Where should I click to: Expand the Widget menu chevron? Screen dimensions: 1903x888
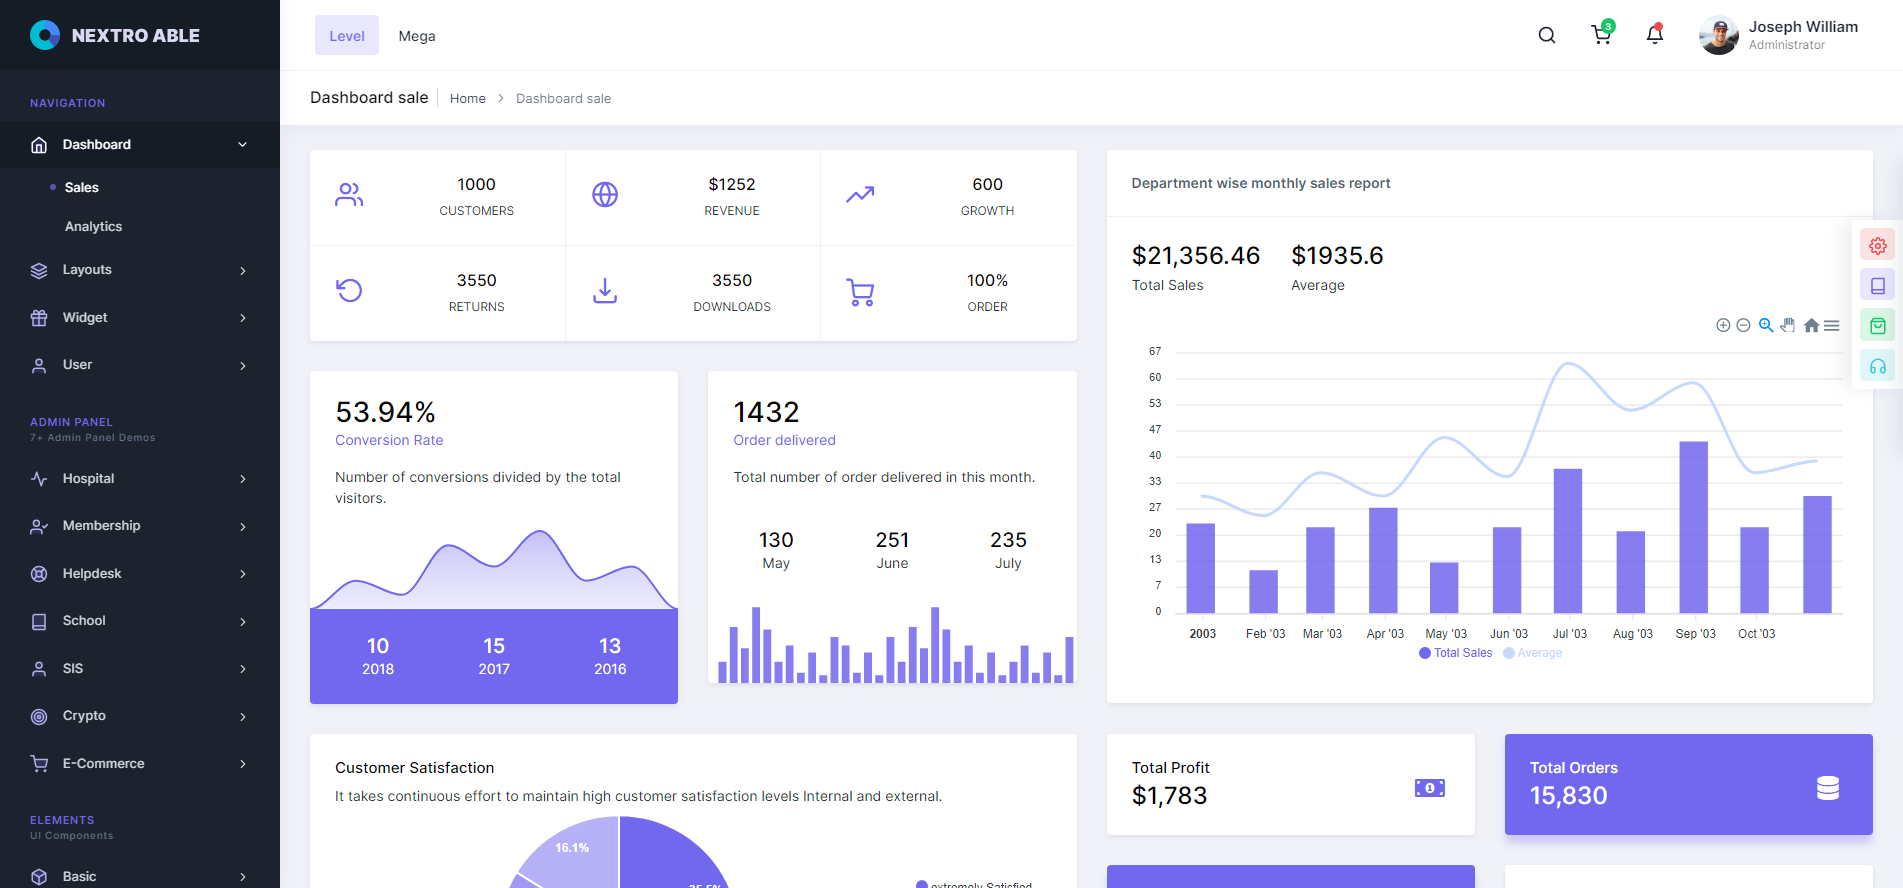[x=242, y=318]
